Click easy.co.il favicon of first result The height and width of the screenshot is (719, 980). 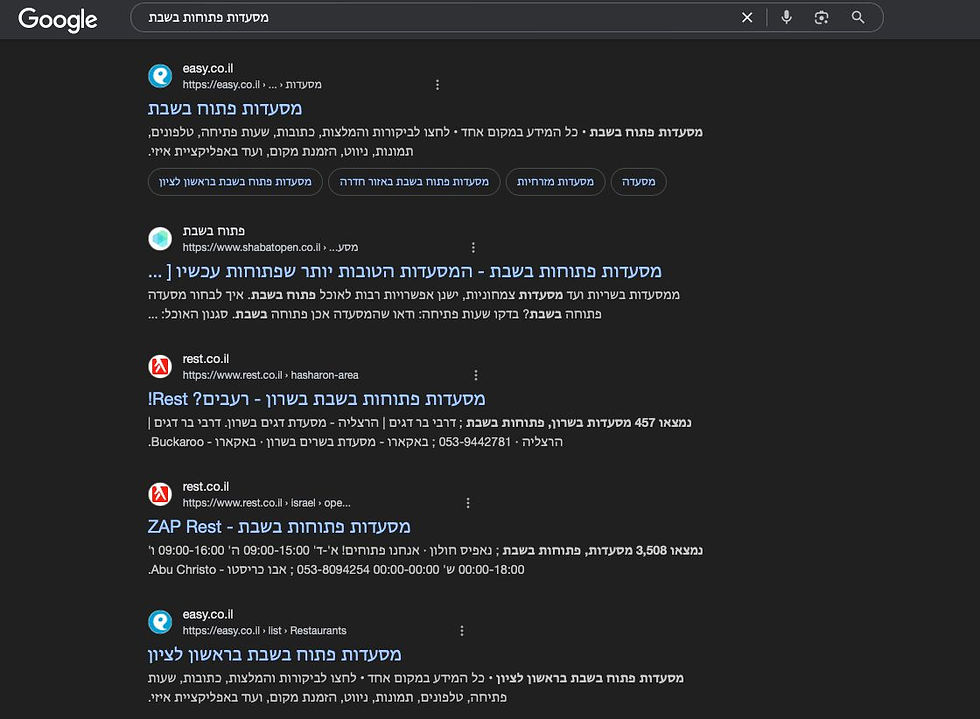[160, 76]
